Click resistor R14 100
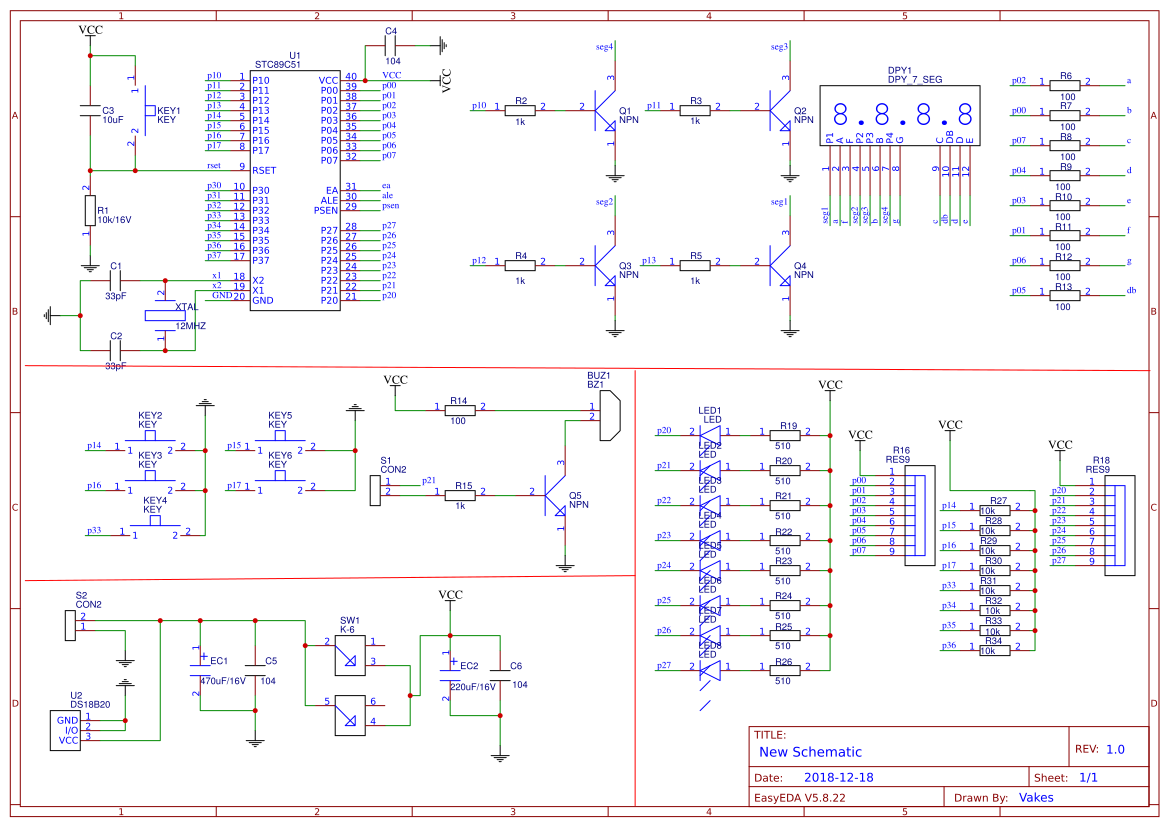1169x827 pixels. coord(459,410)
